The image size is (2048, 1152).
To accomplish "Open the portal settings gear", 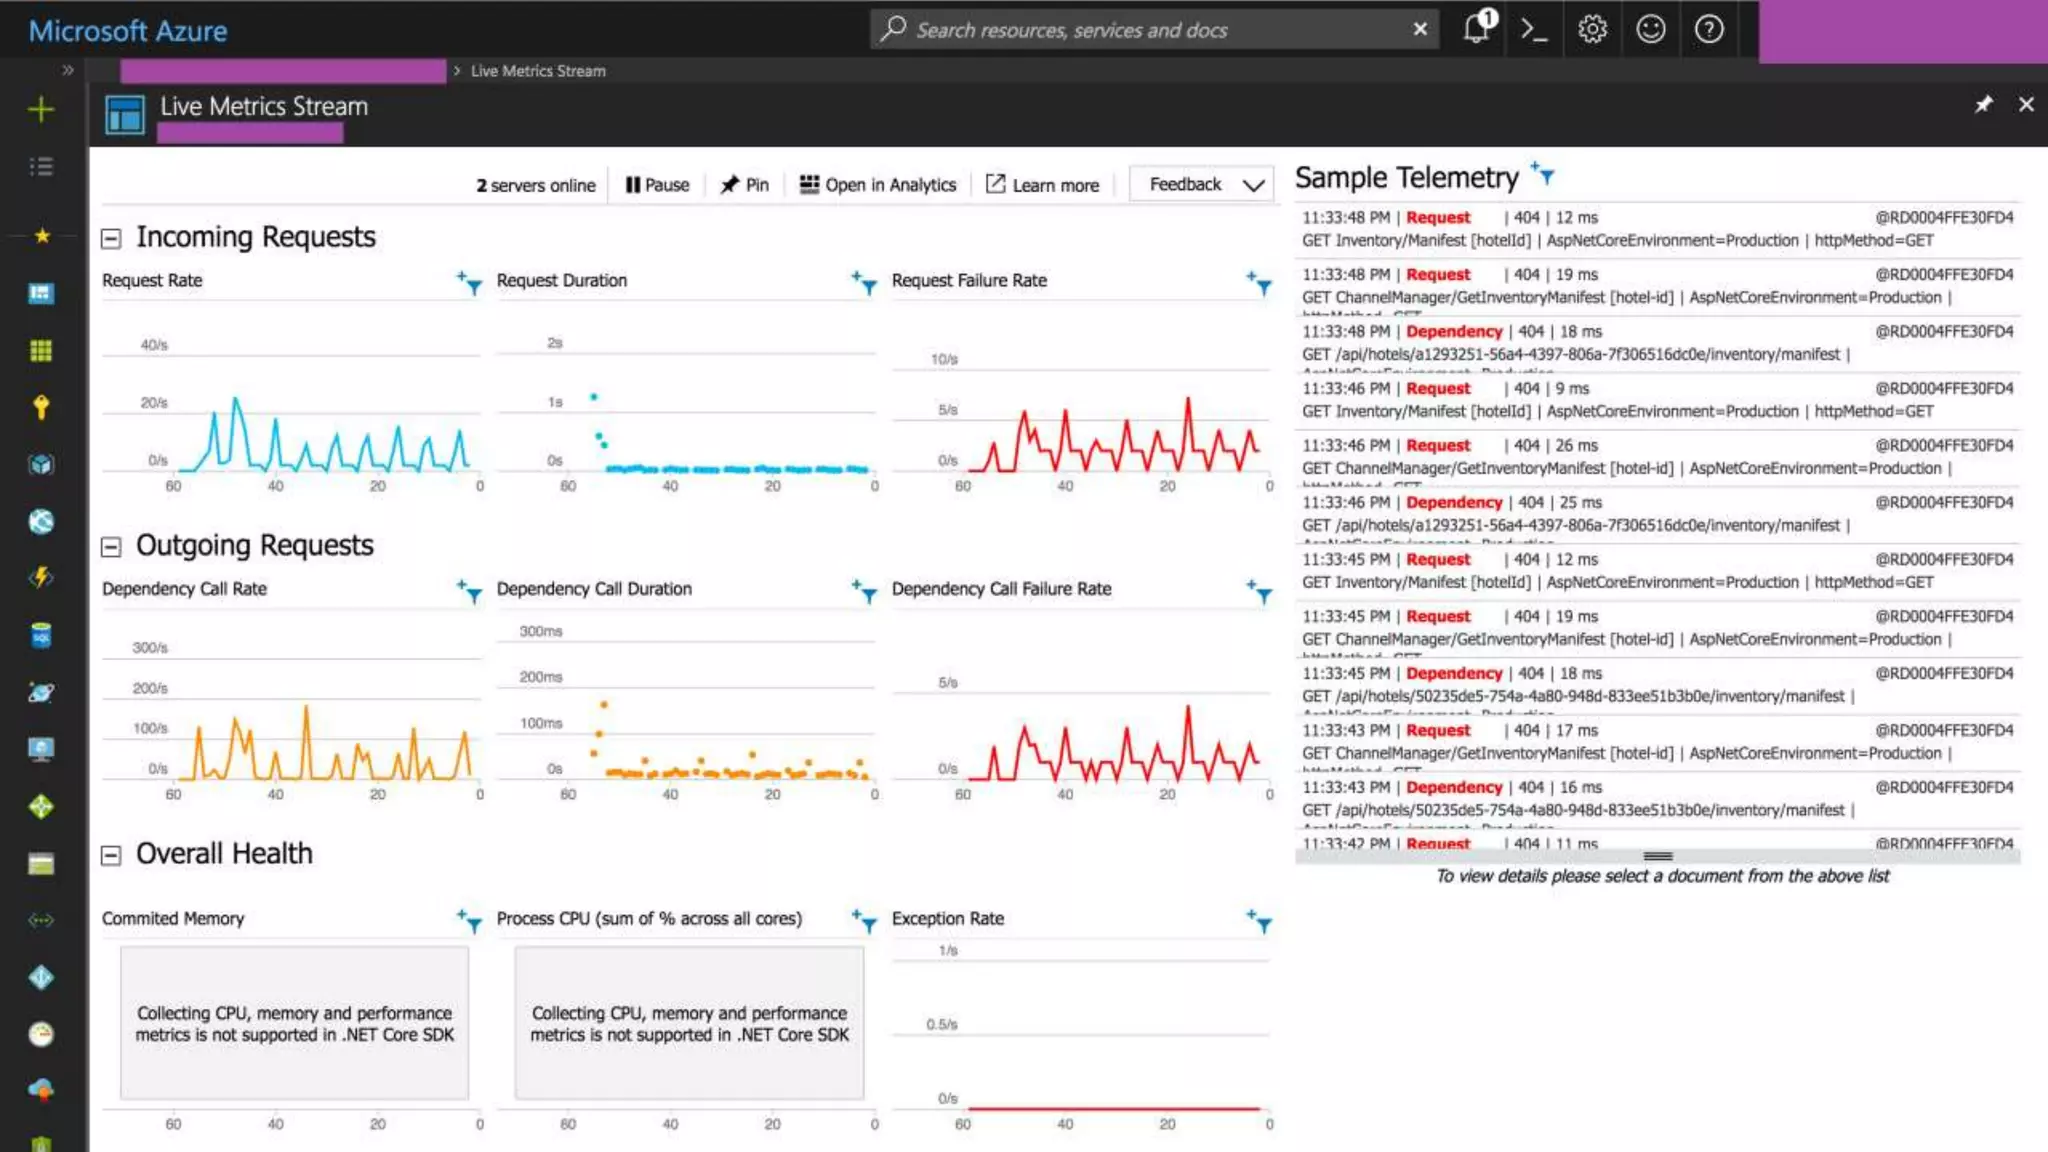I will point(1592,30).
